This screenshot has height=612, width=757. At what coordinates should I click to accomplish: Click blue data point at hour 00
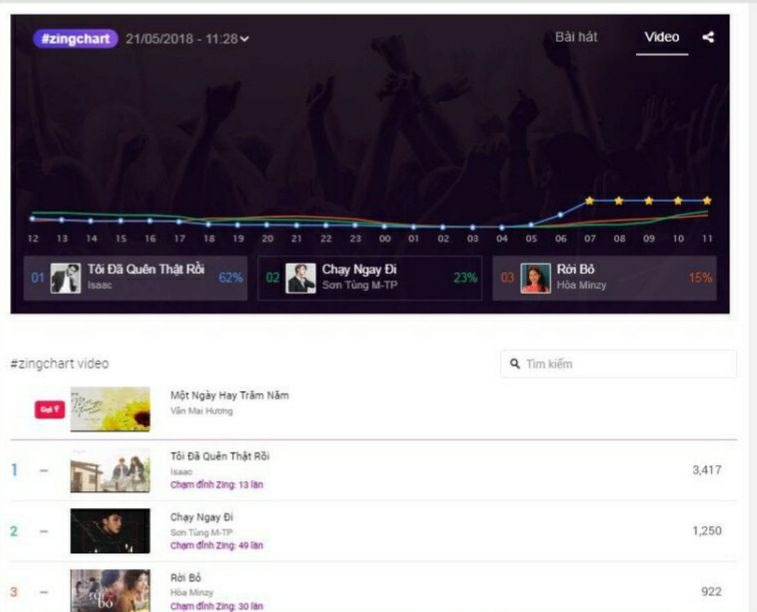click(384, 226)
